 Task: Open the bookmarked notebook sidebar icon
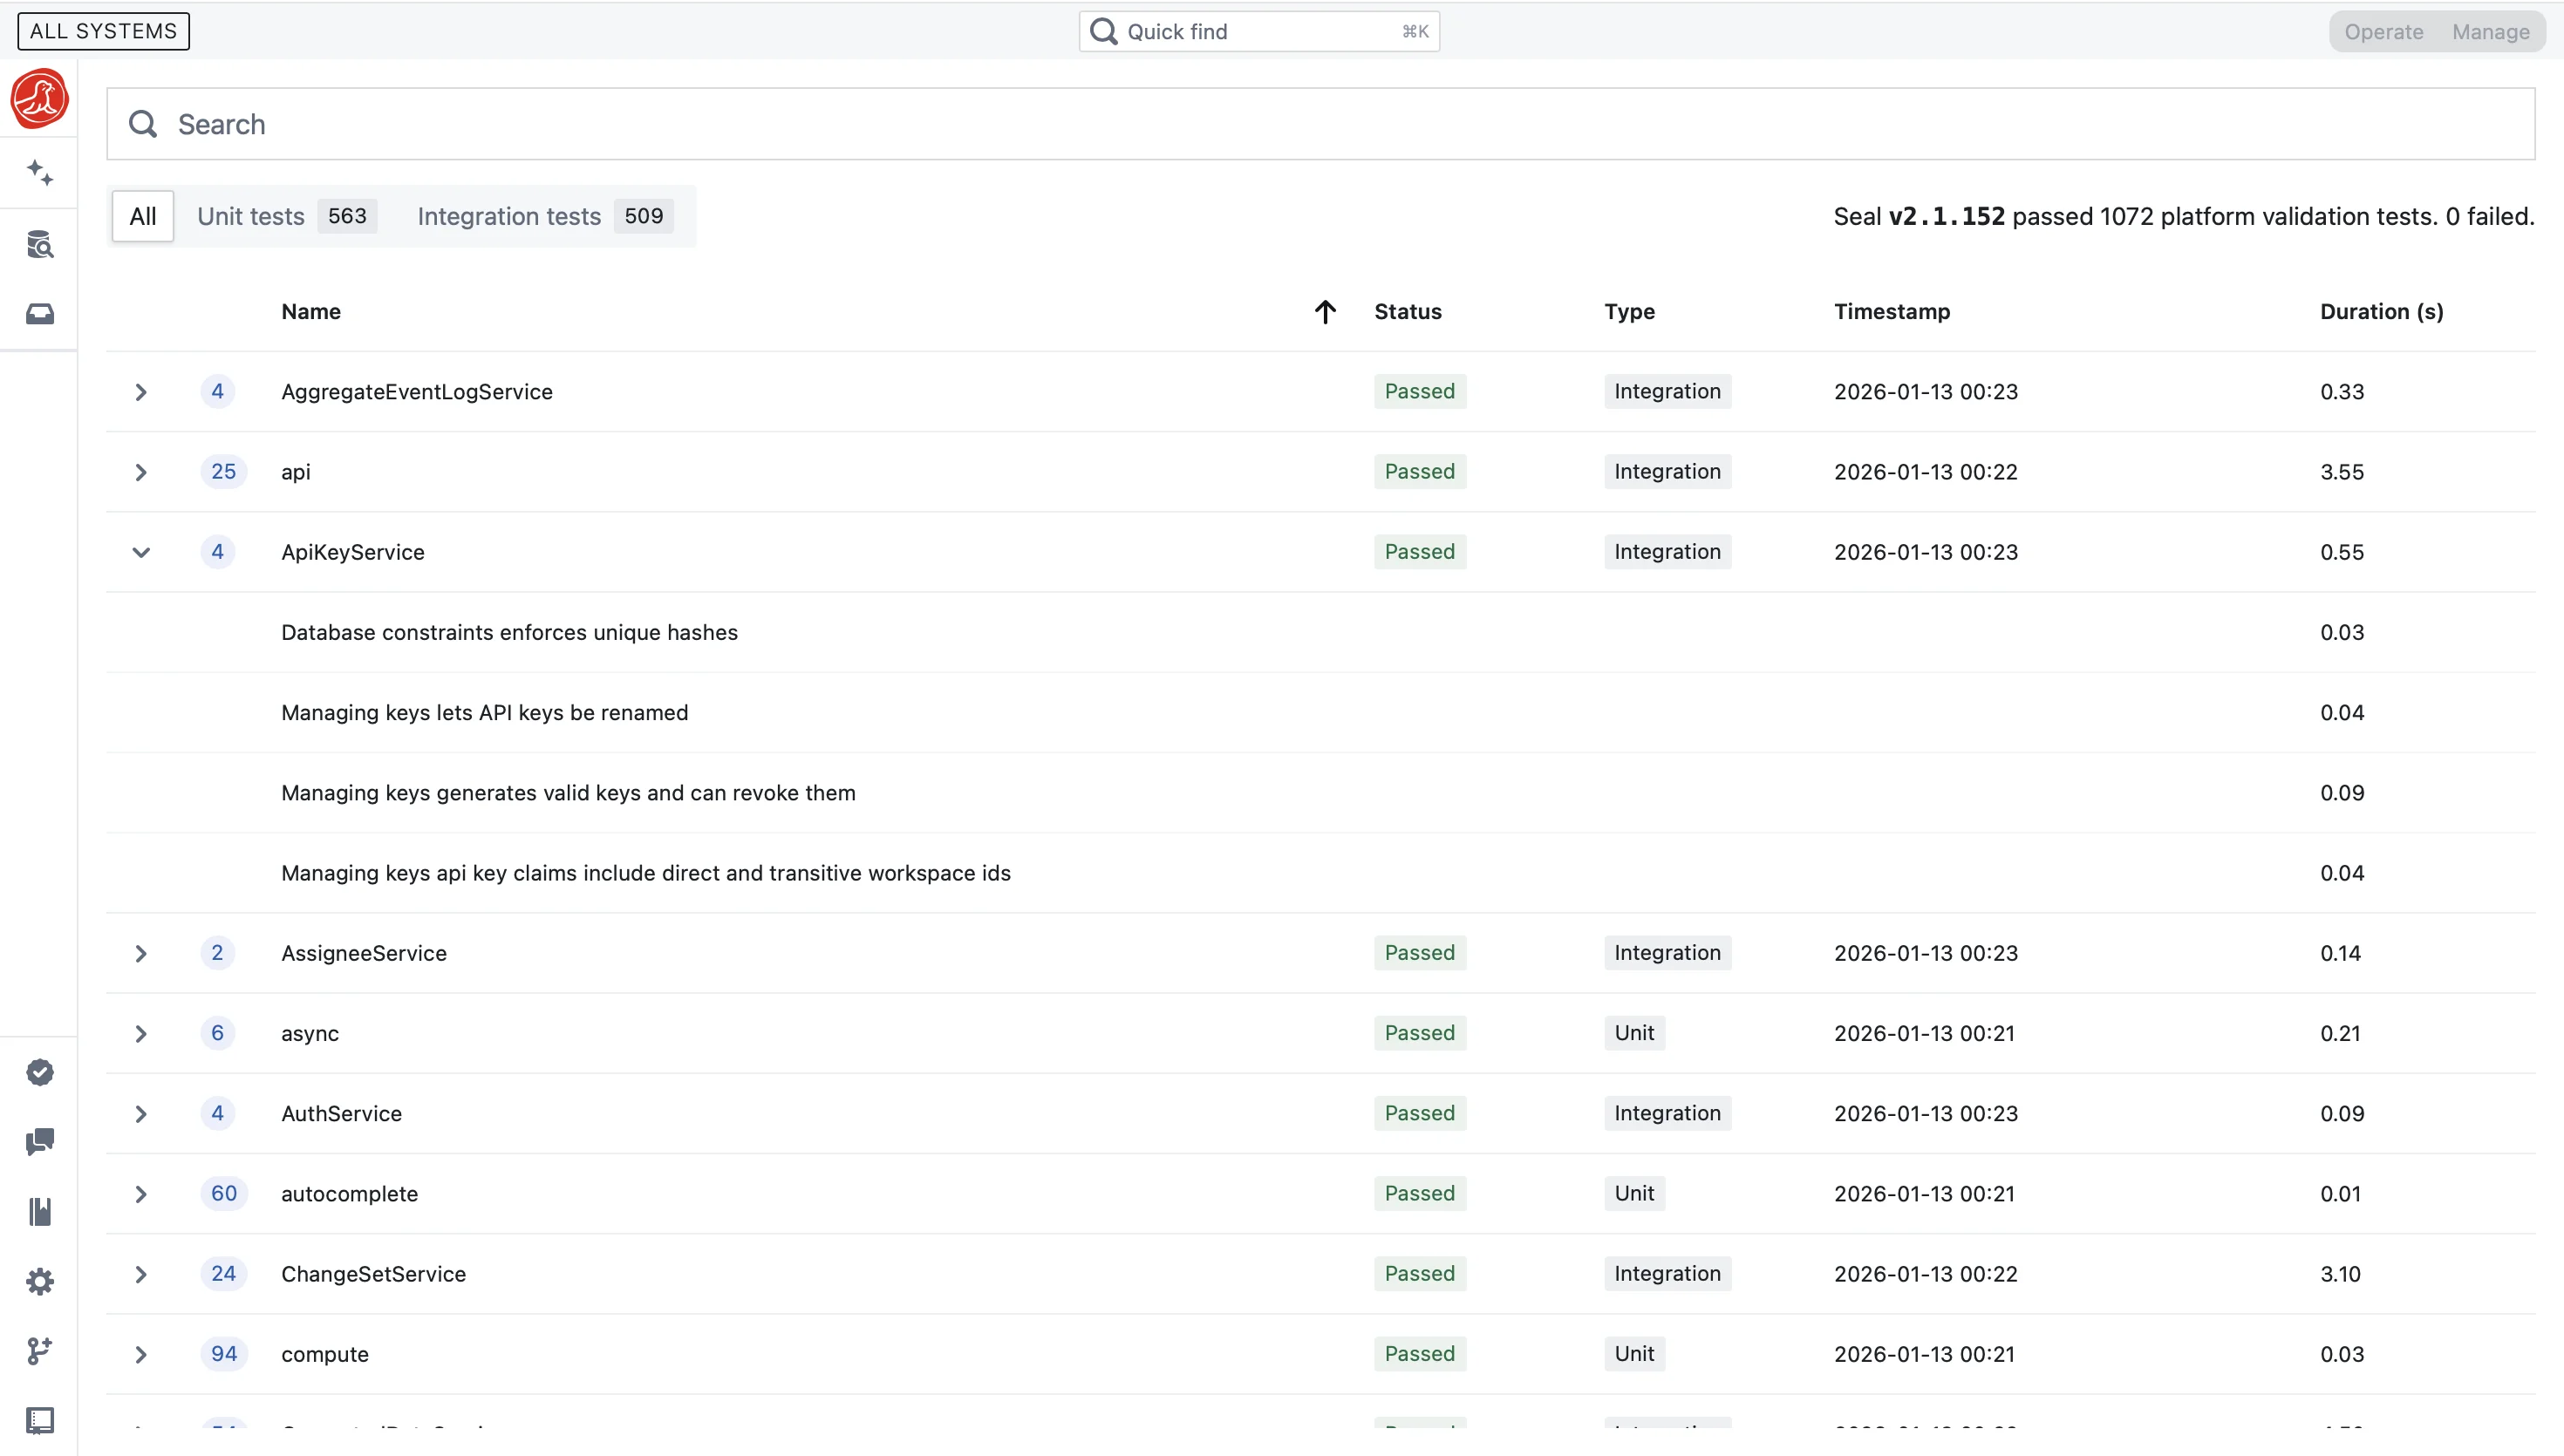point(40,1211)
